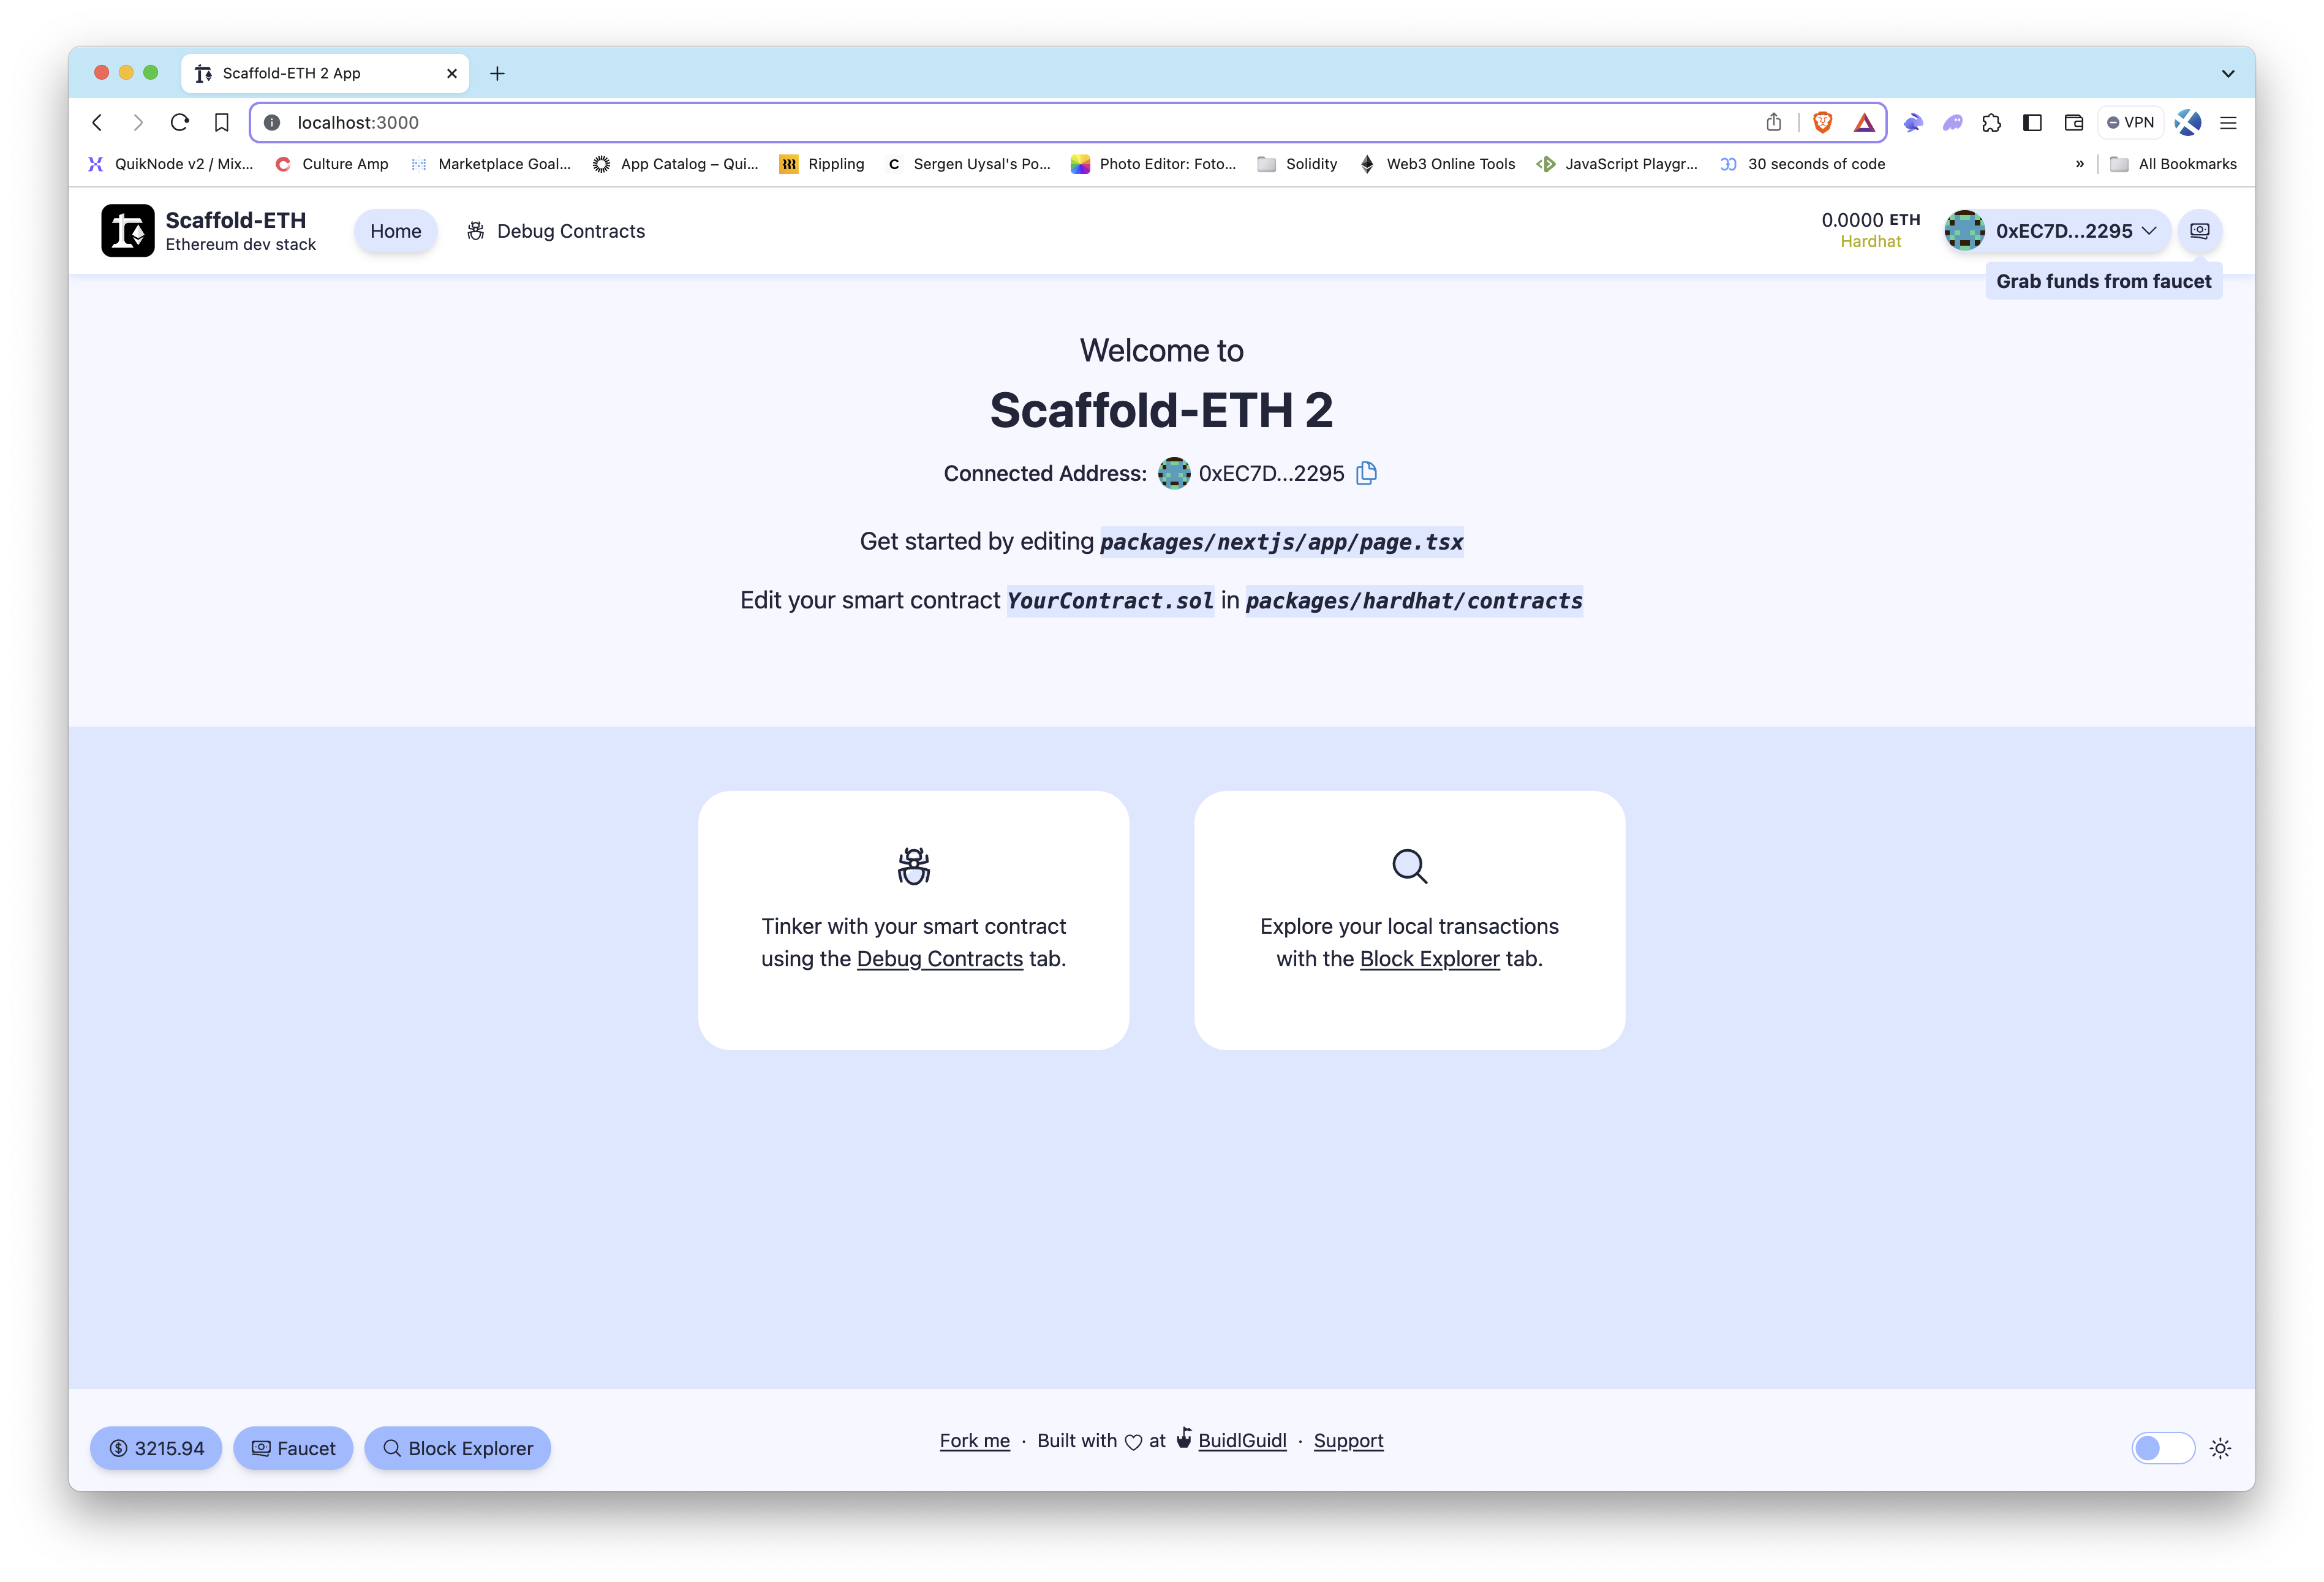Click the sun icon beside theme switch
This screenshot has width=2324, height=1582.
[x=2220, y=1448]
